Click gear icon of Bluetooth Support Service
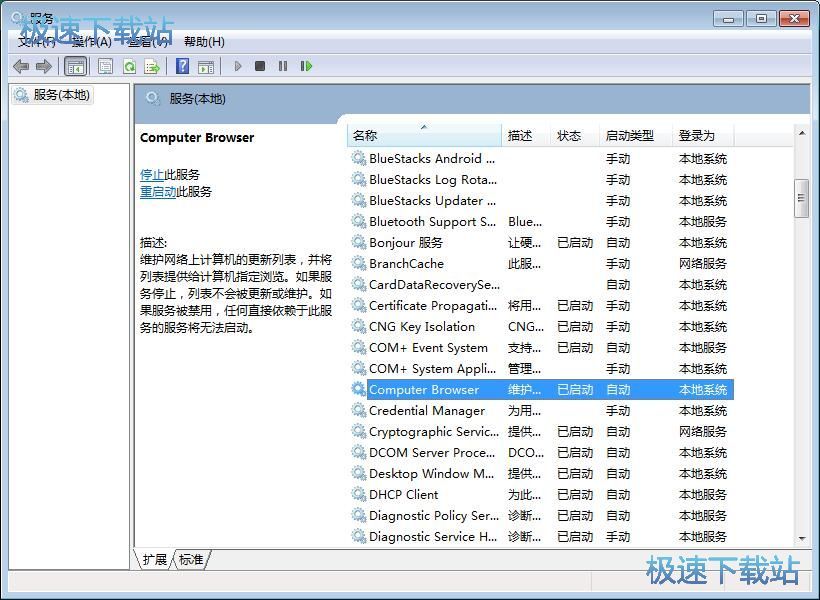Viewport: 820px width, 600px height. point(359,221)
